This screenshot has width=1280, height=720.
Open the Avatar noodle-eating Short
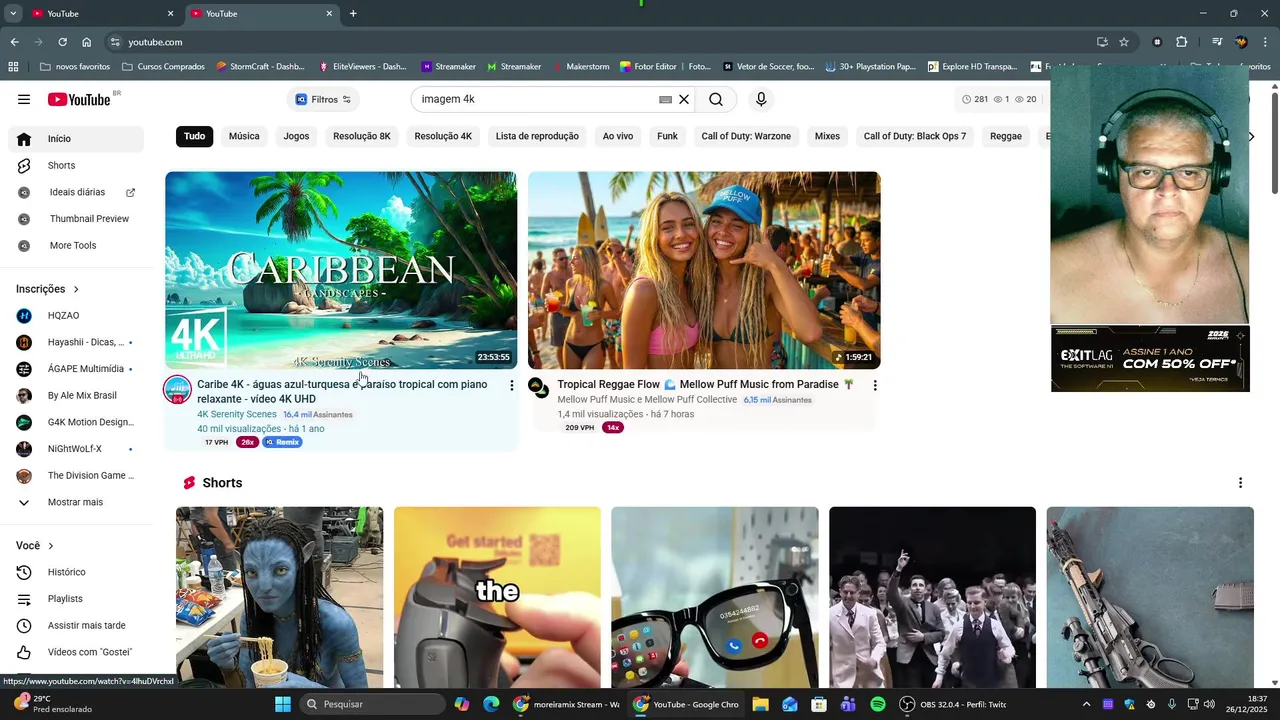click(279, 597)
